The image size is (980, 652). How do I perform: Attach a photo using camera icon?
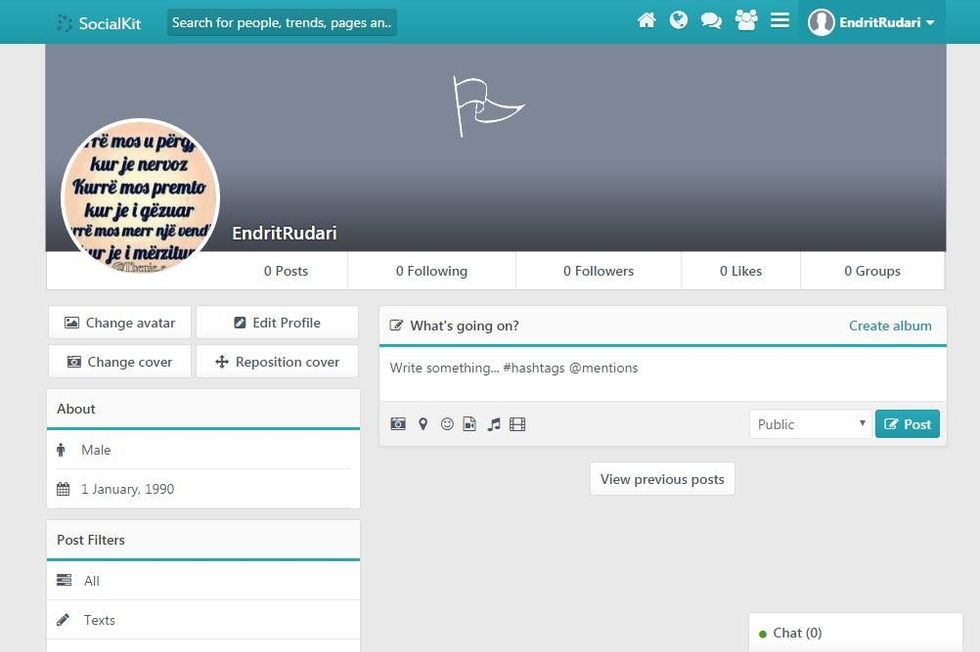point(398,424)
